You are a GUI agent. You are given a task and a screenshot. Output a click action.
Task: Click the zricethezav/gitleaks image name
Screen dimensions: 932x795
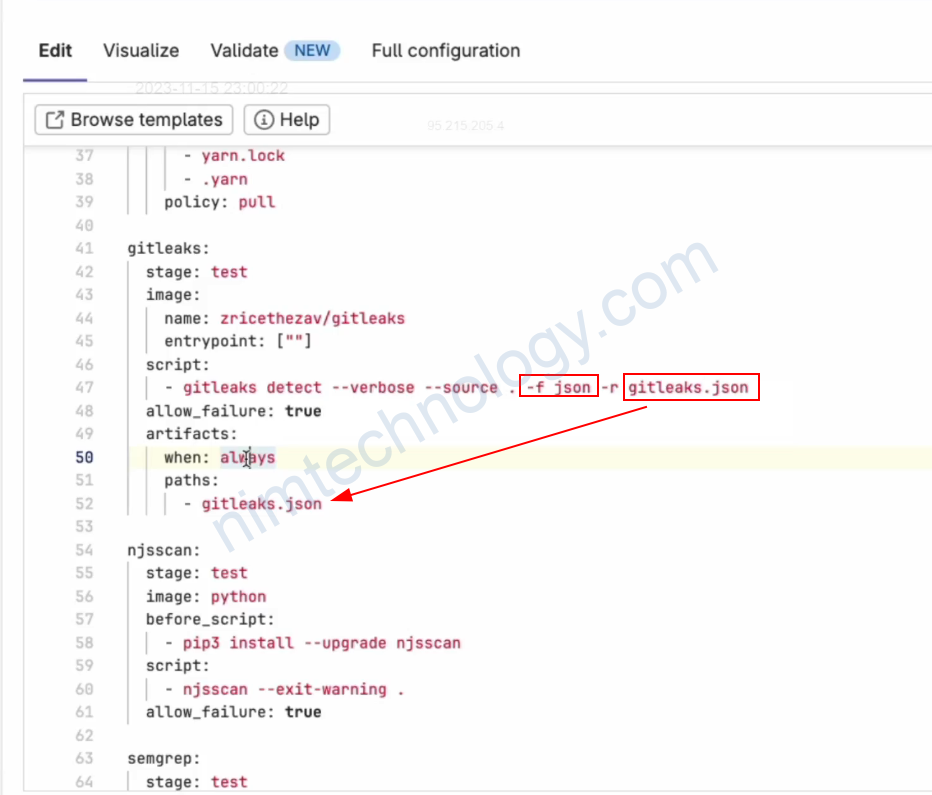[x=313, y=318]
